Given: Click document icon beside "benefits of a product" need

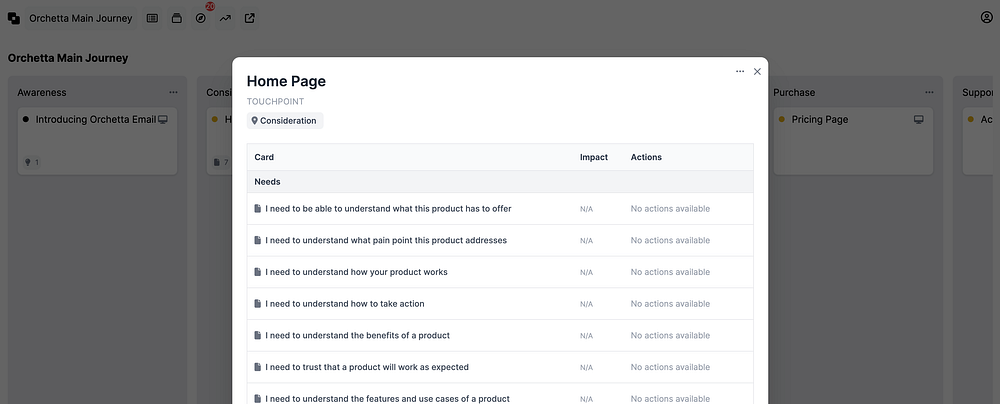Looking at the screenshot, I should 258,335.
